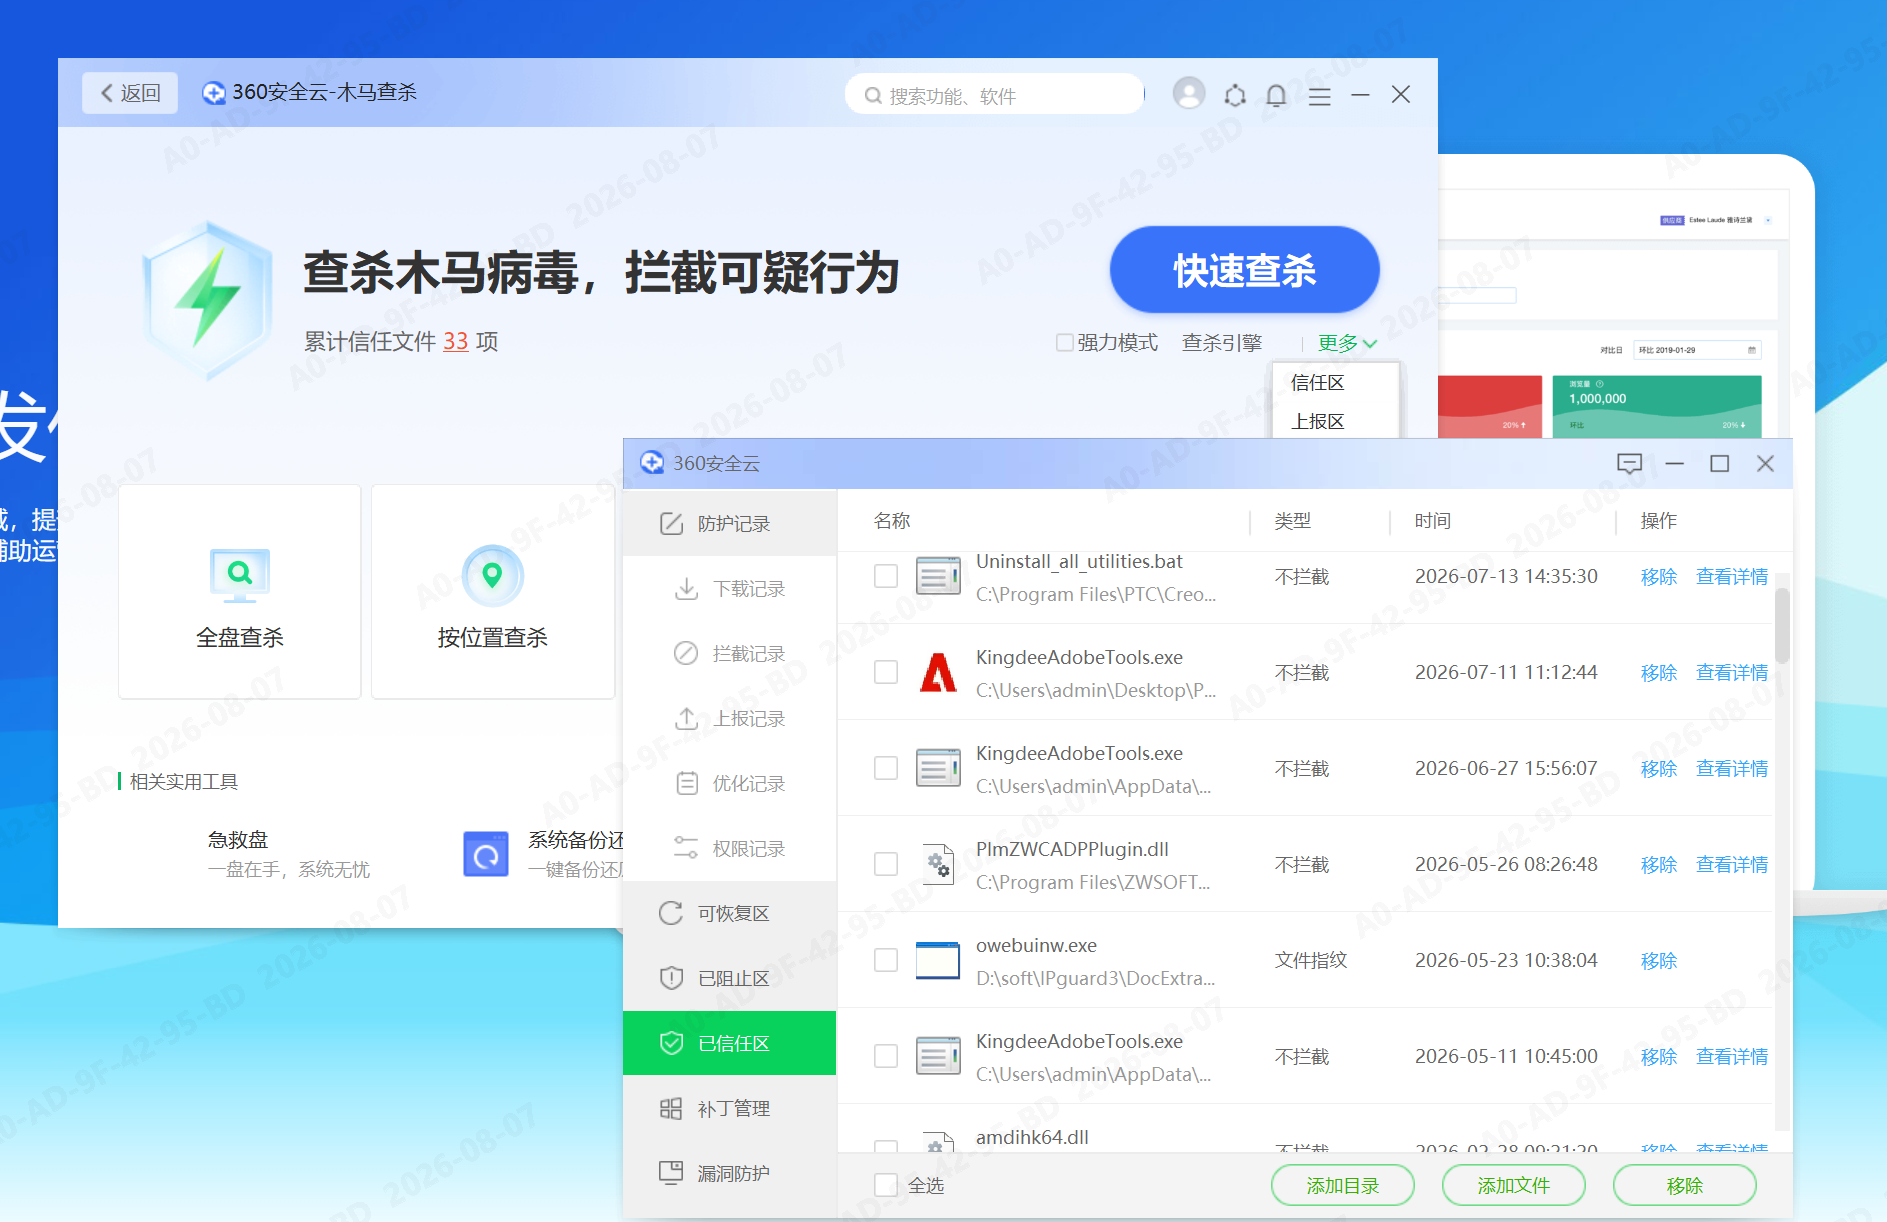Open the 系统备份还原 tool icon
The height and width of the screenshot is (1222, 1887).
click(486, 854)
